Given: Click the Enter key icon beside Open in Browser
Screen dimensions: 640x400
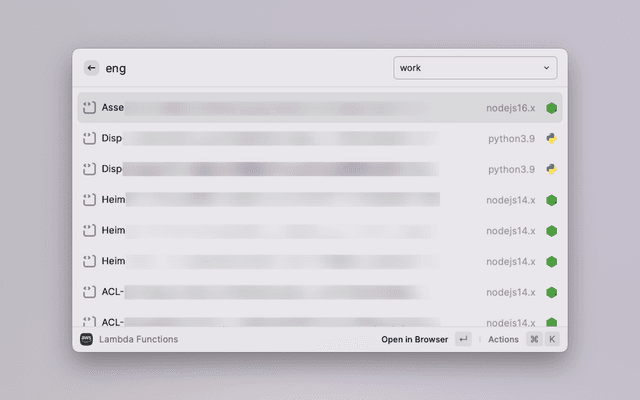Looking at the screenshot, I should [463, 339].
